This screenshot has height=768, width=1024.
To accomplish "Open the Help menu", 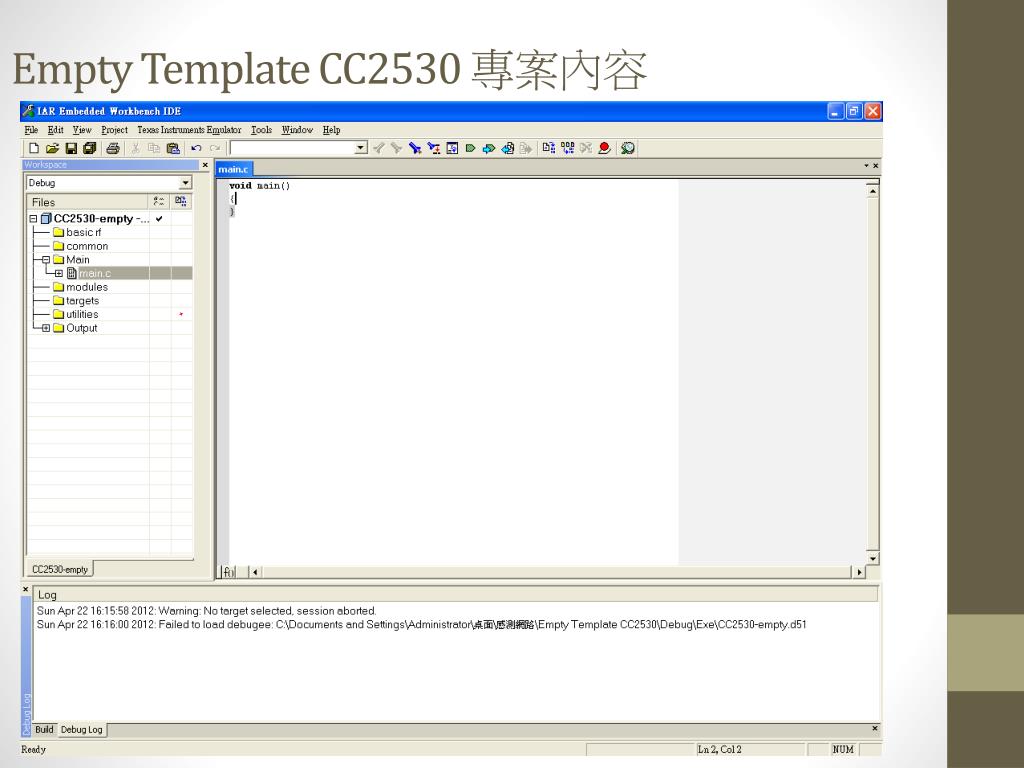I will pos(332,130).
